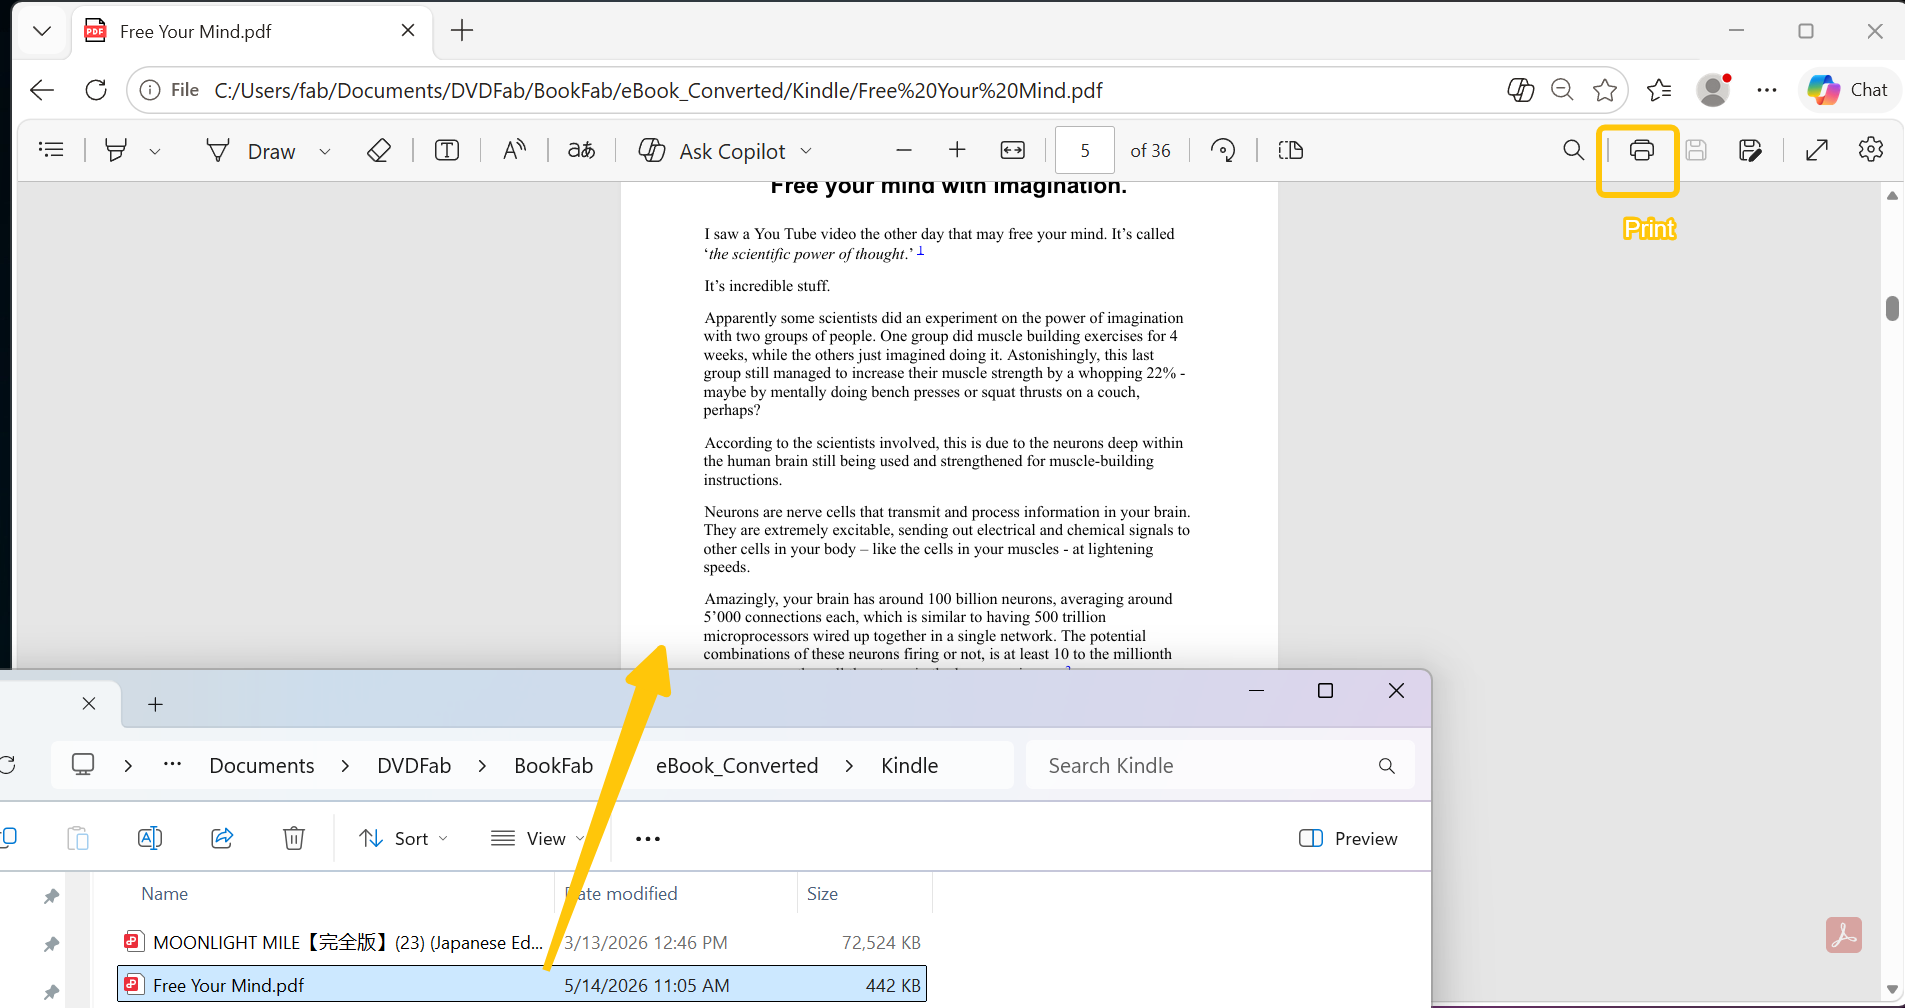Rotate the PDF page
The image size is (1905, 1008).
click(1223, 150)
